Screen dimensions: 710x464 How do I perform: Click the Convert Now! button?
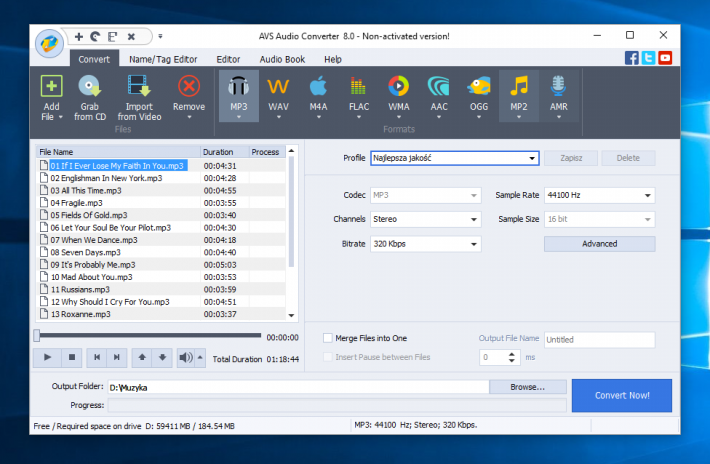[x=622, y=396]
